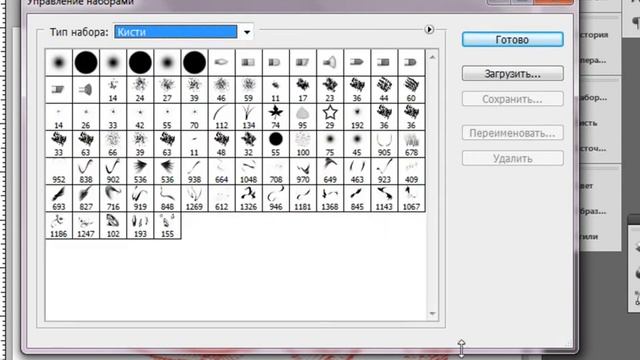Click the Загрузить... button

tap(513, 74)
